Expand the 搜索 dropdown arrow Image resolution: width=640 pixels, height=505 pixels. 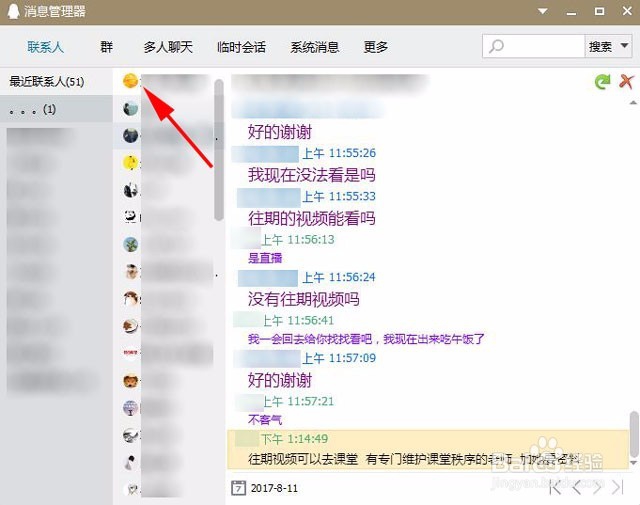pyautogui.click(x=624, y=46)
